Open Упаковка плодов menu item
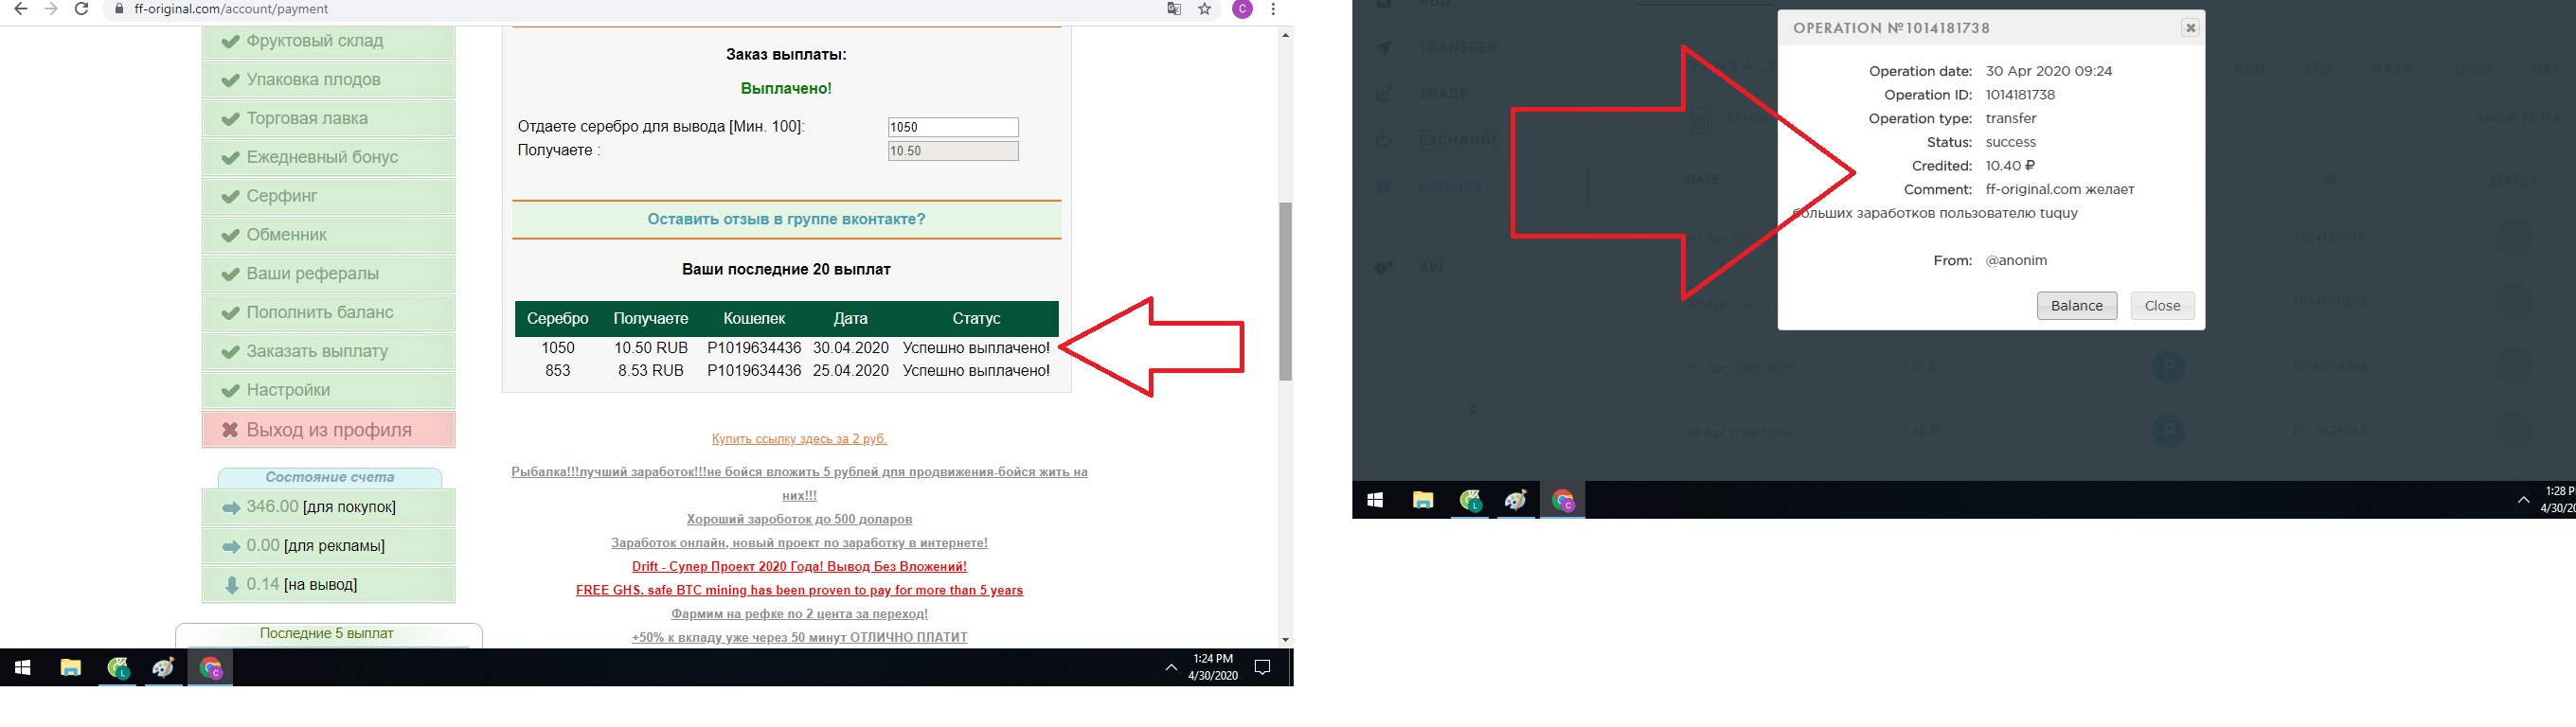This screenshot has width=2576, height=727. (329, 80)
